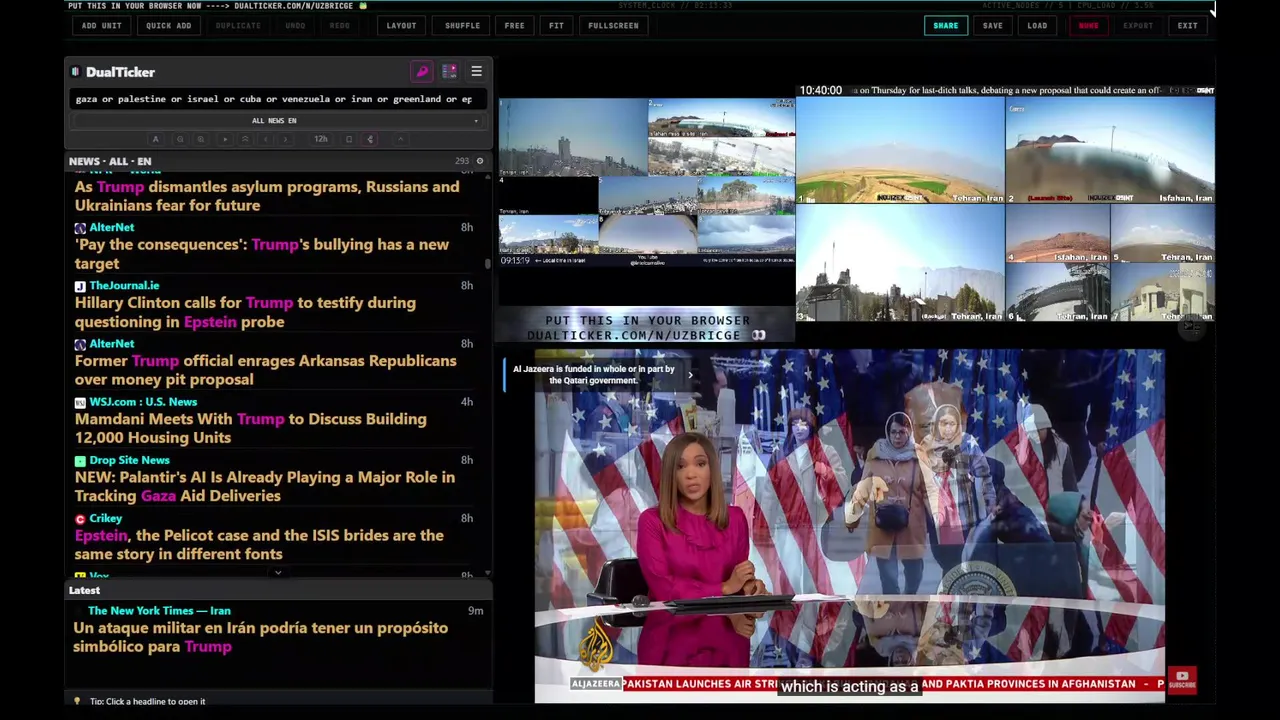Viewport: 1280px width, 720px height.
Task: Click the SHUFFLE button
Action: pos(462,25)
